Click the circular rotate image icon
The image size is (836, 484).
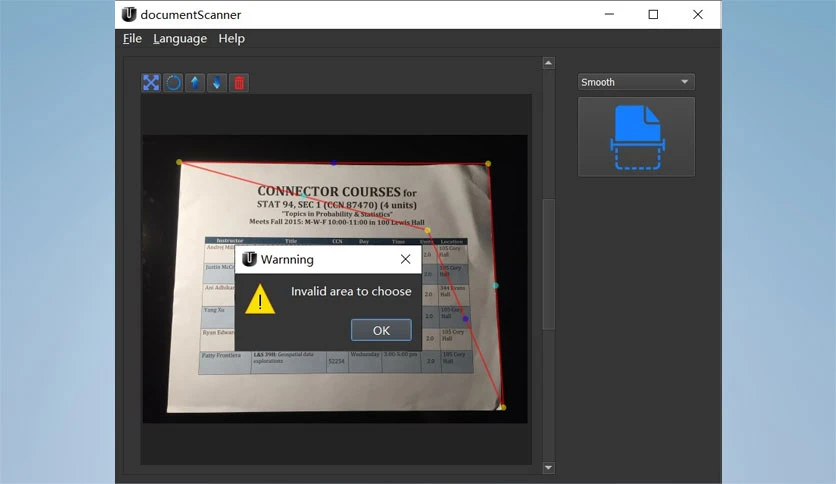click(173, 83)
